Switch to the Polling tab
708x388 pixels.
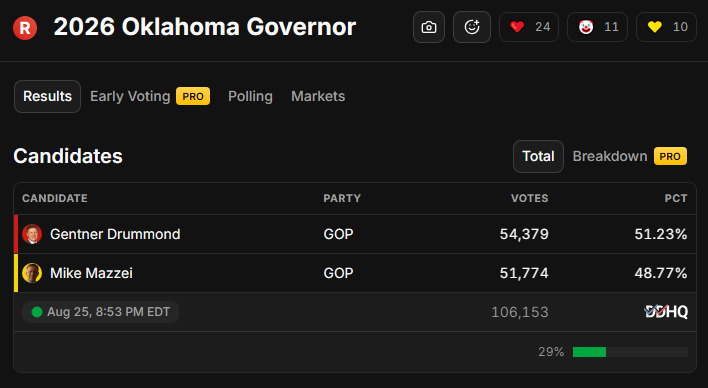point(250,96)
